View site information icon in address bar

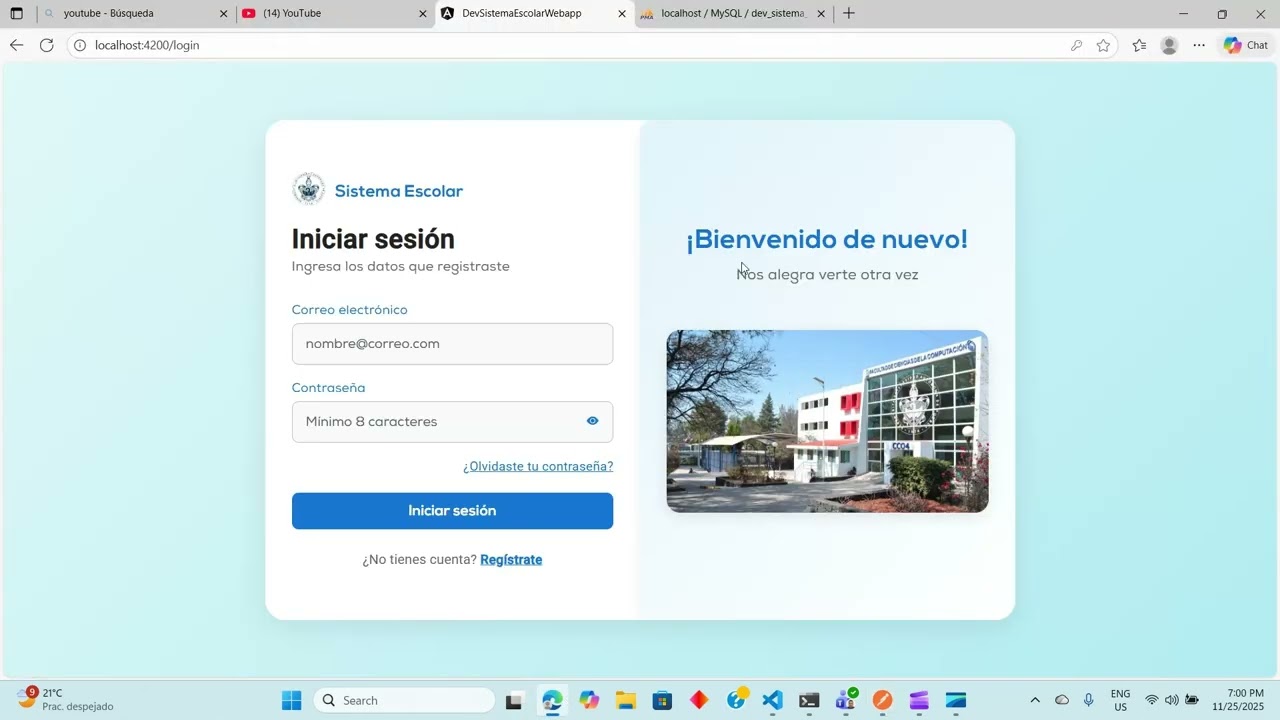[80, 45]
